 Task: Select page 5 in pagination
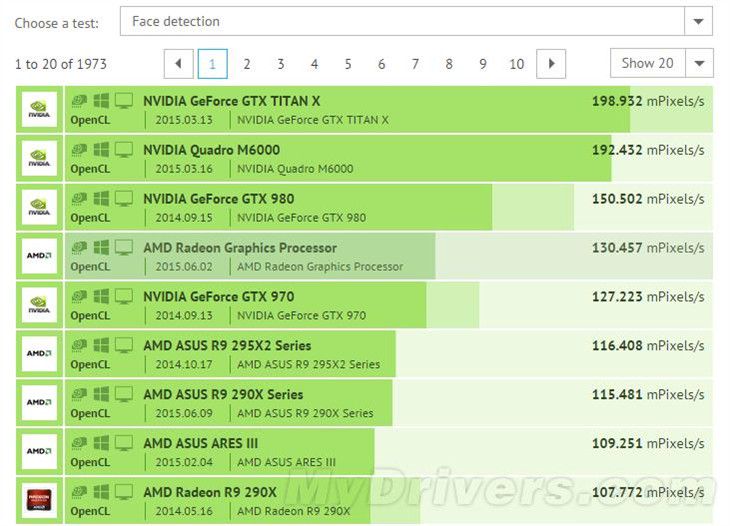(348, 64)
